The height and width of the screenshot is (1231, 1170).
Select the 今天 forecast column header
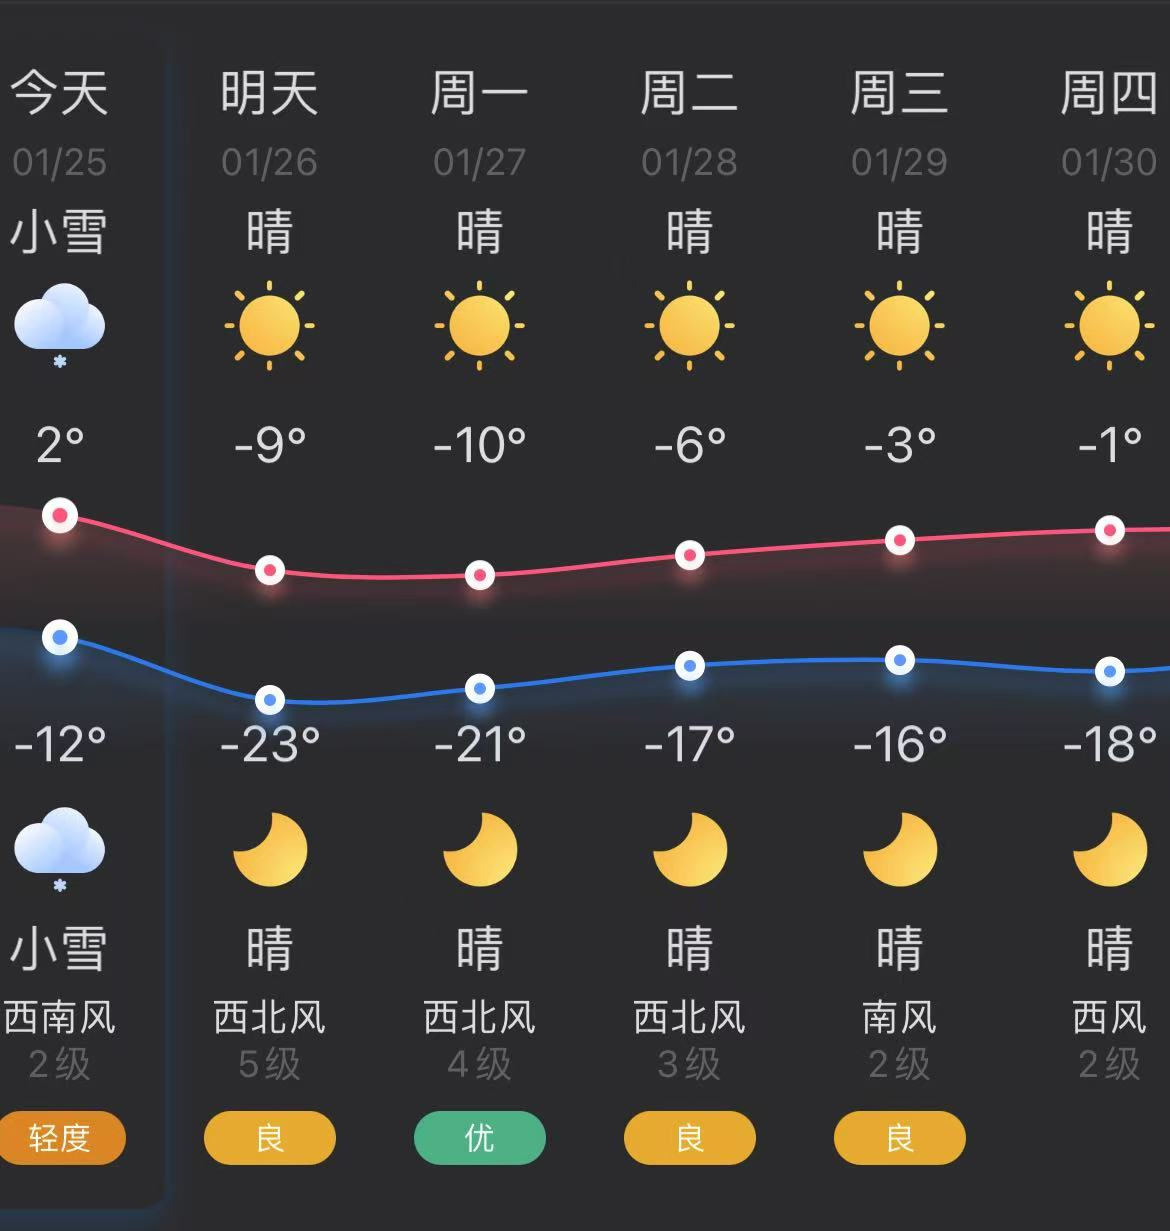tap(60, 94)
